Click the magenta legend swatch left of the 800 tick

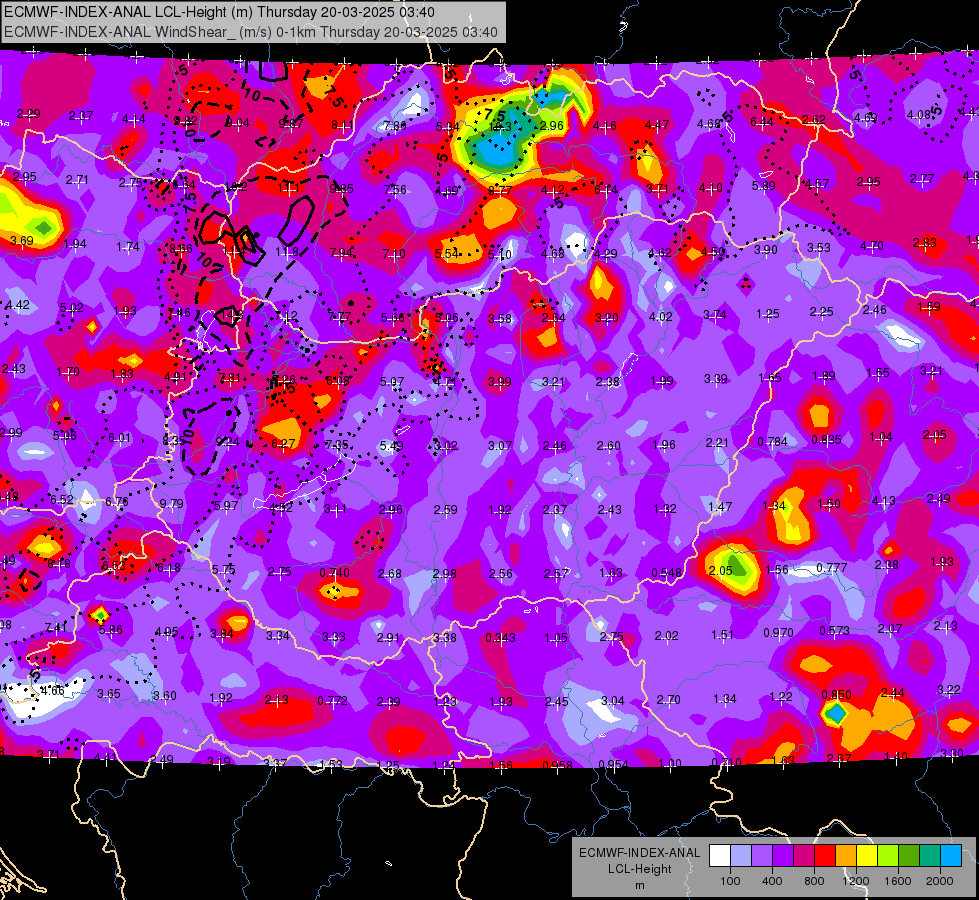[x=804, y=855]
